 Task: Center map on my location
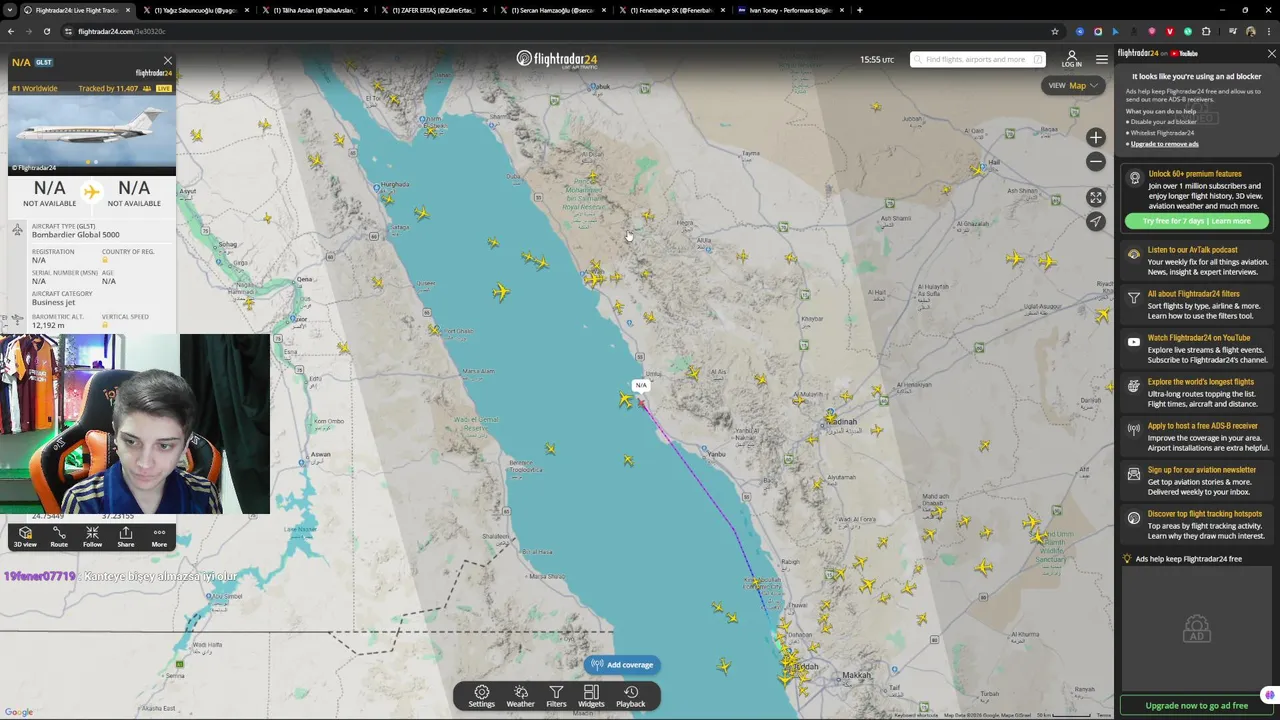point(1096,222)
